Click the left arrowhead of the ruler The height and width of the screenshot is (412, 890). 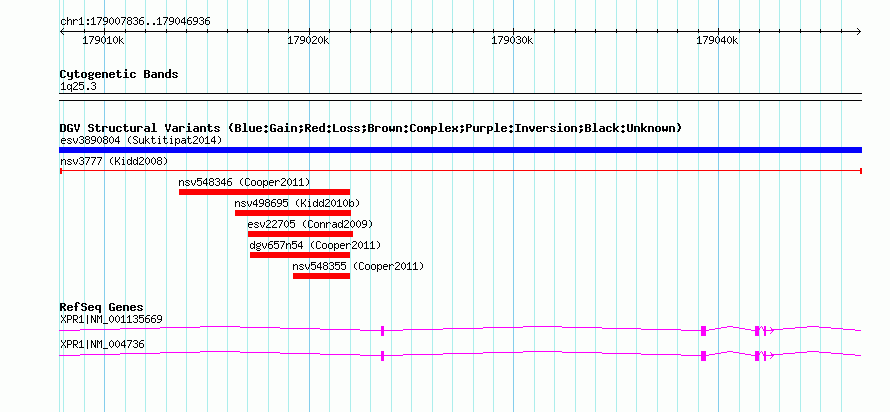[x=62, y=32]
